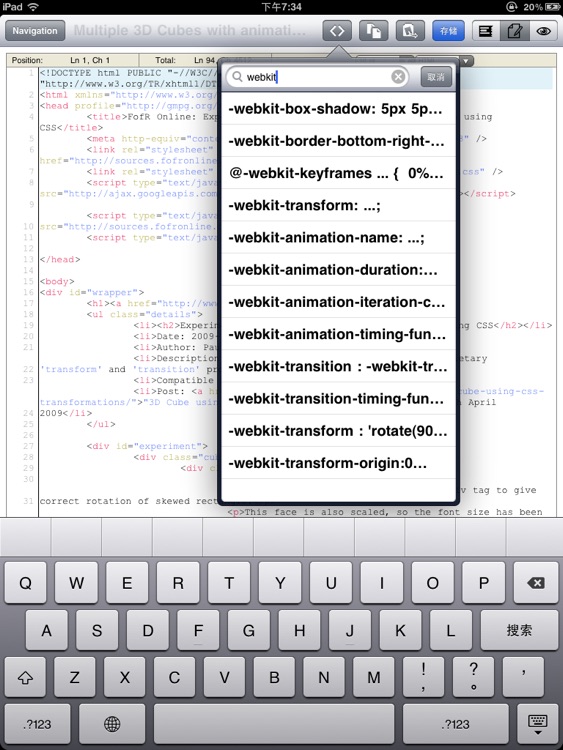563x750 pixels.
Task: Choose the -webkit-animation-name snippet
Action: tap(338, 237)
